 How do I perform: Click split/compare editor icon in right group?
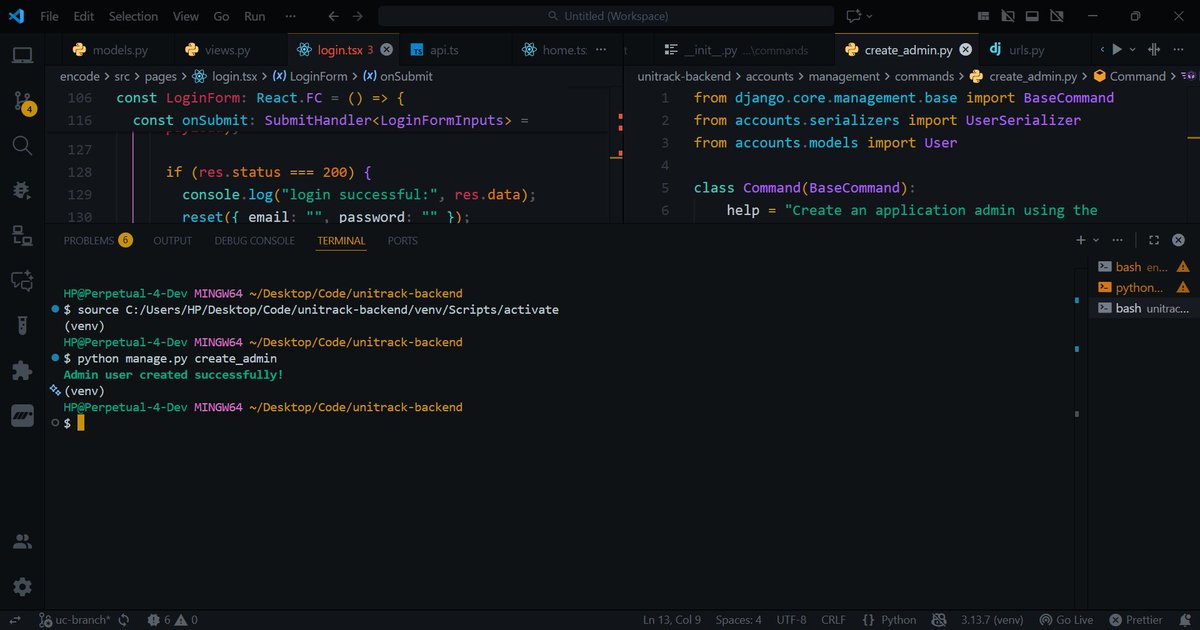click(x=1153, y=49)
